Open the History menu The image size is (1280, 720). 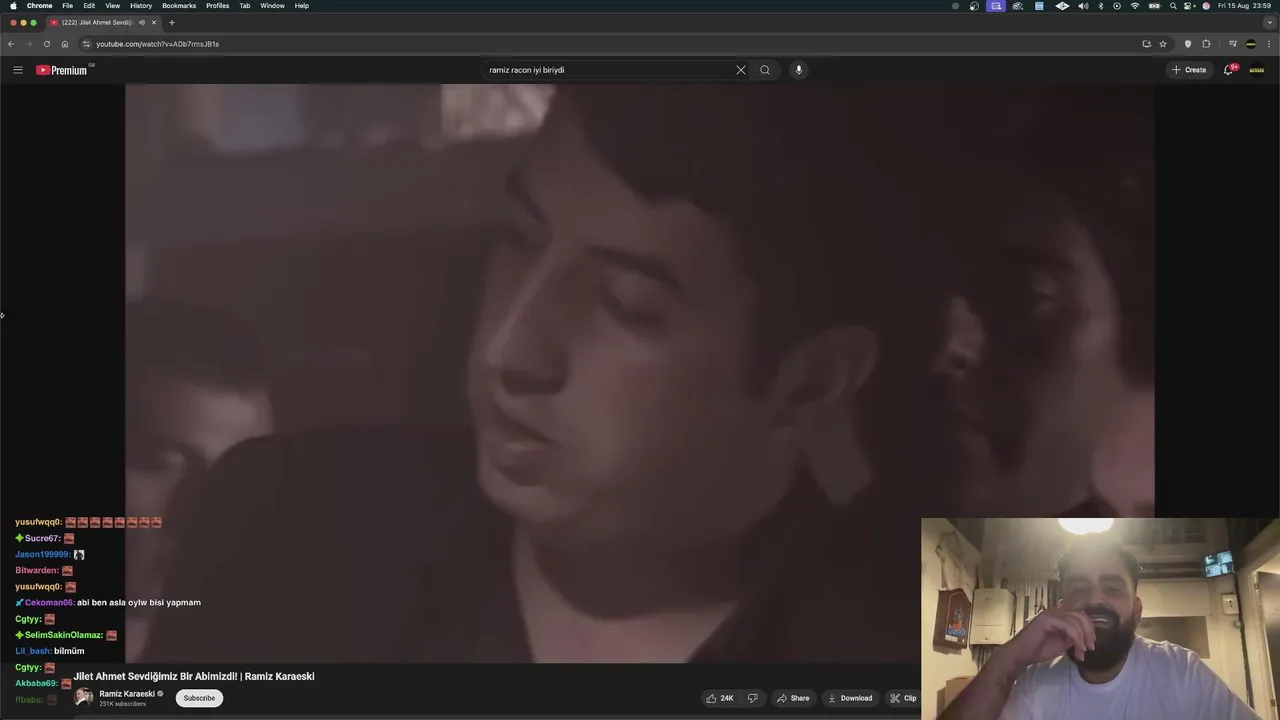(141, 6)
